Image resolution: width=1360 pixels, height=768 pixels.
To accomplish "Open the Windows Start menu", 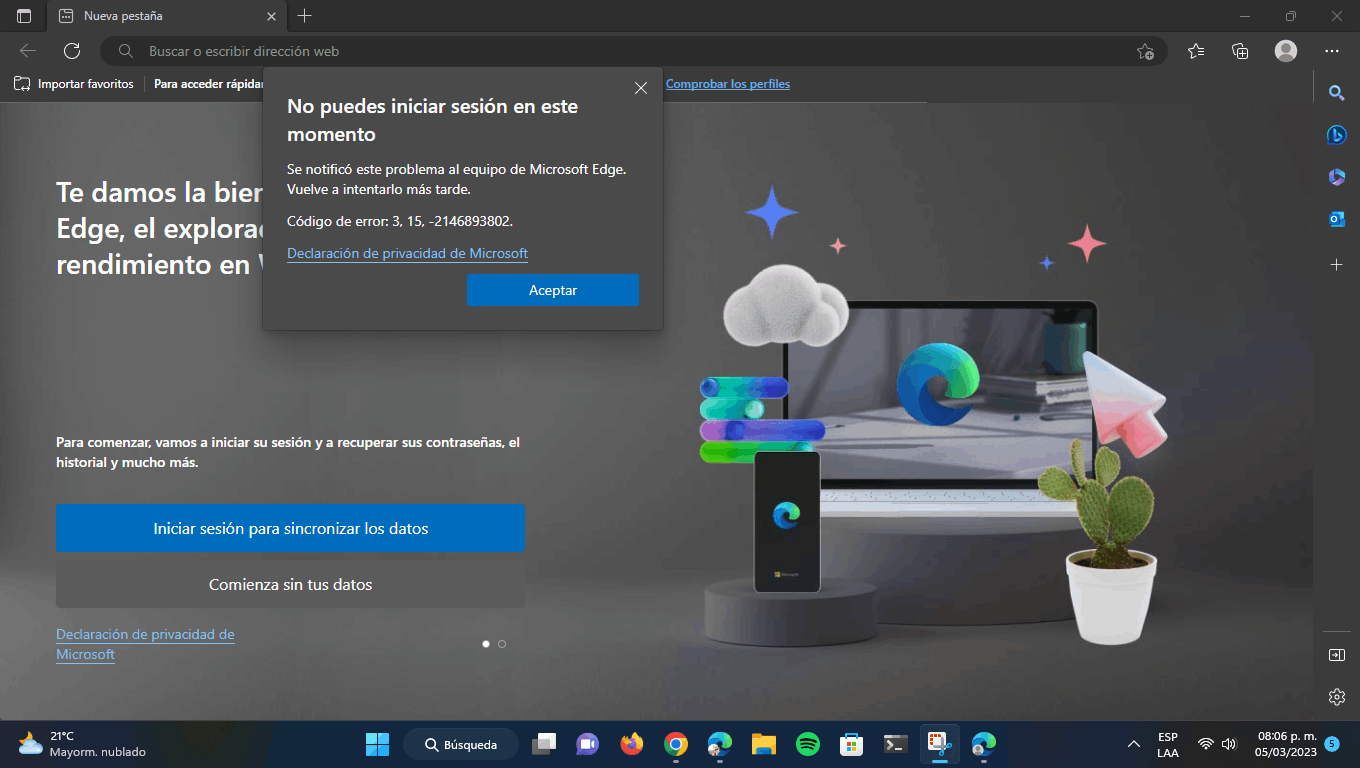I will 377,744.
